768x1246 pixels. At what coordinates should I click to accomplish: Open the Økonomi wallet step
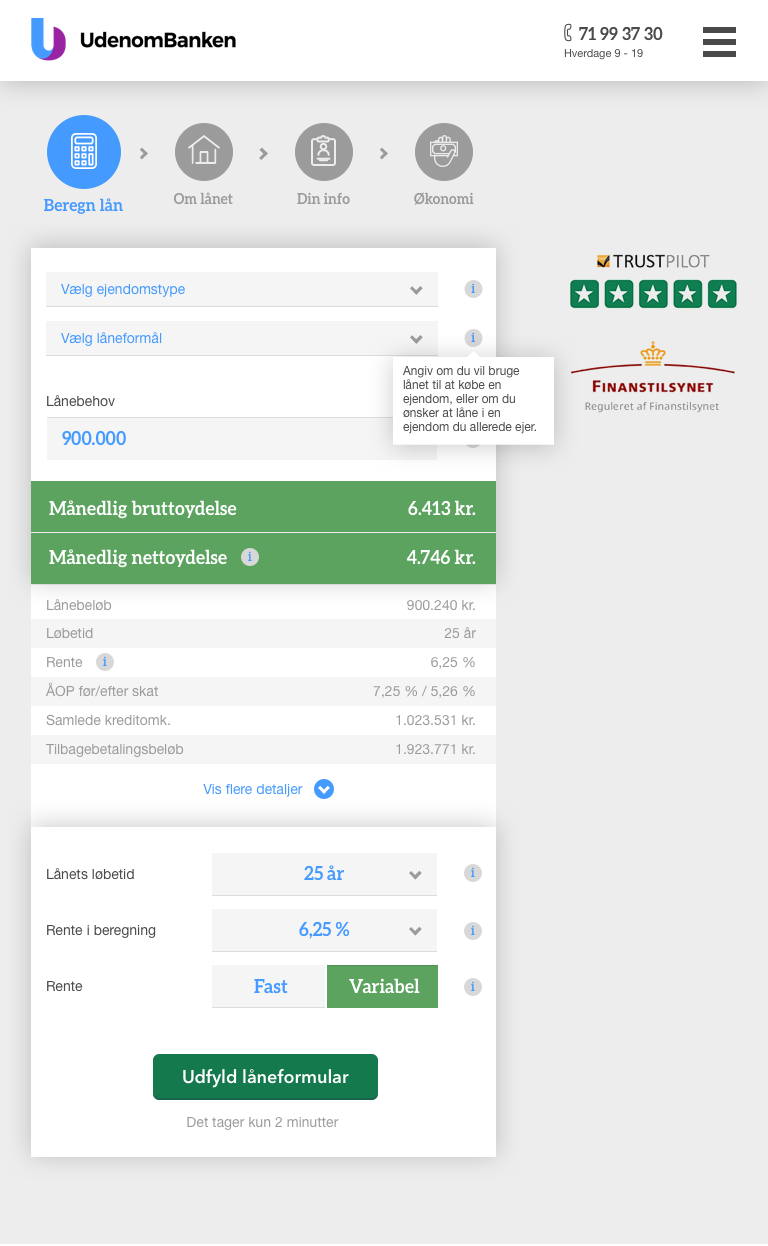point(443,153)
